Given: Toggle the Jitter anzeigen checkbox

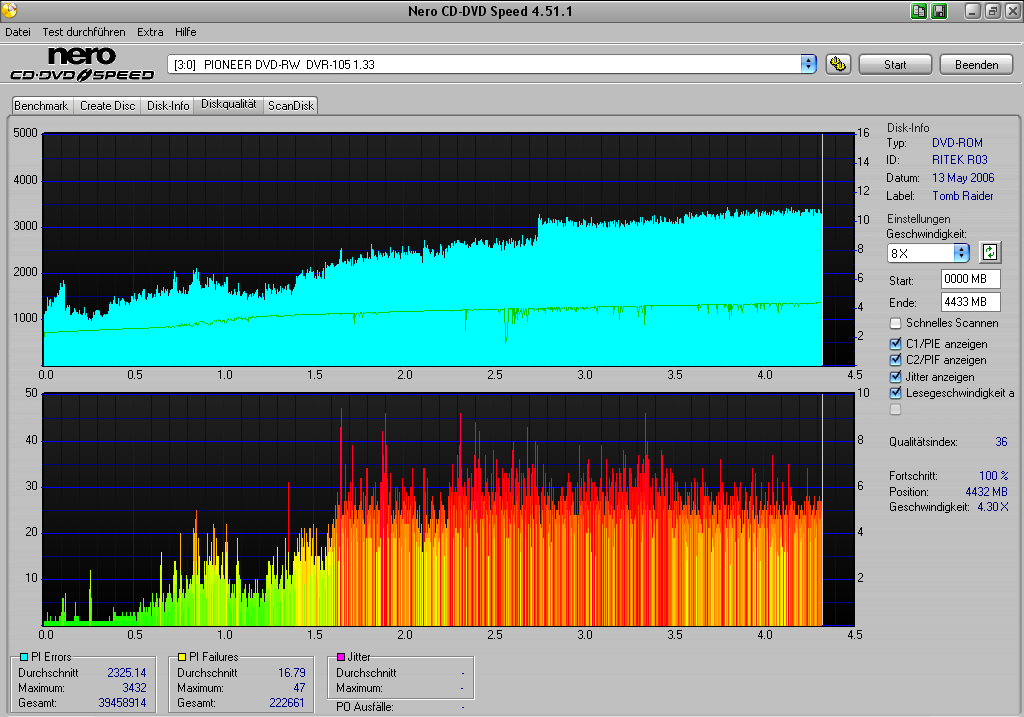Looking at the screenshot, I should [x=896, y=377].
